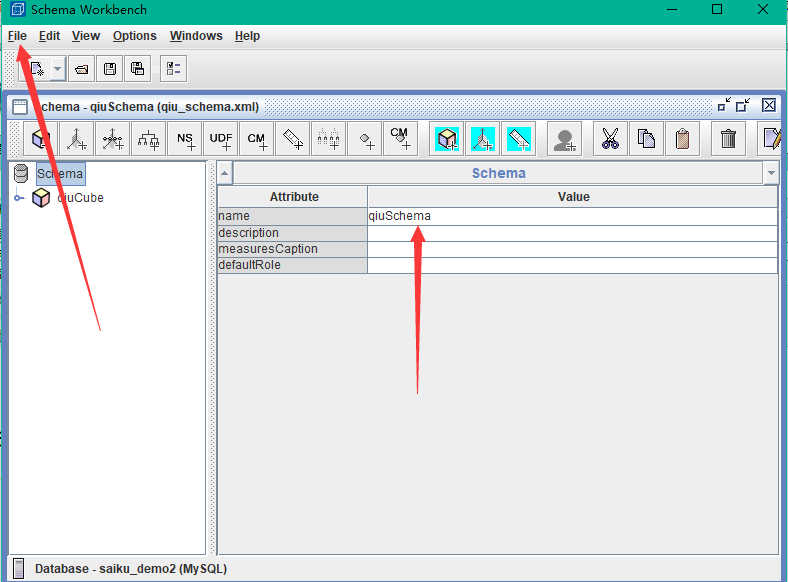Click the Add Level icon
This screenshot has height=582, width=788.
click(328, 139)
